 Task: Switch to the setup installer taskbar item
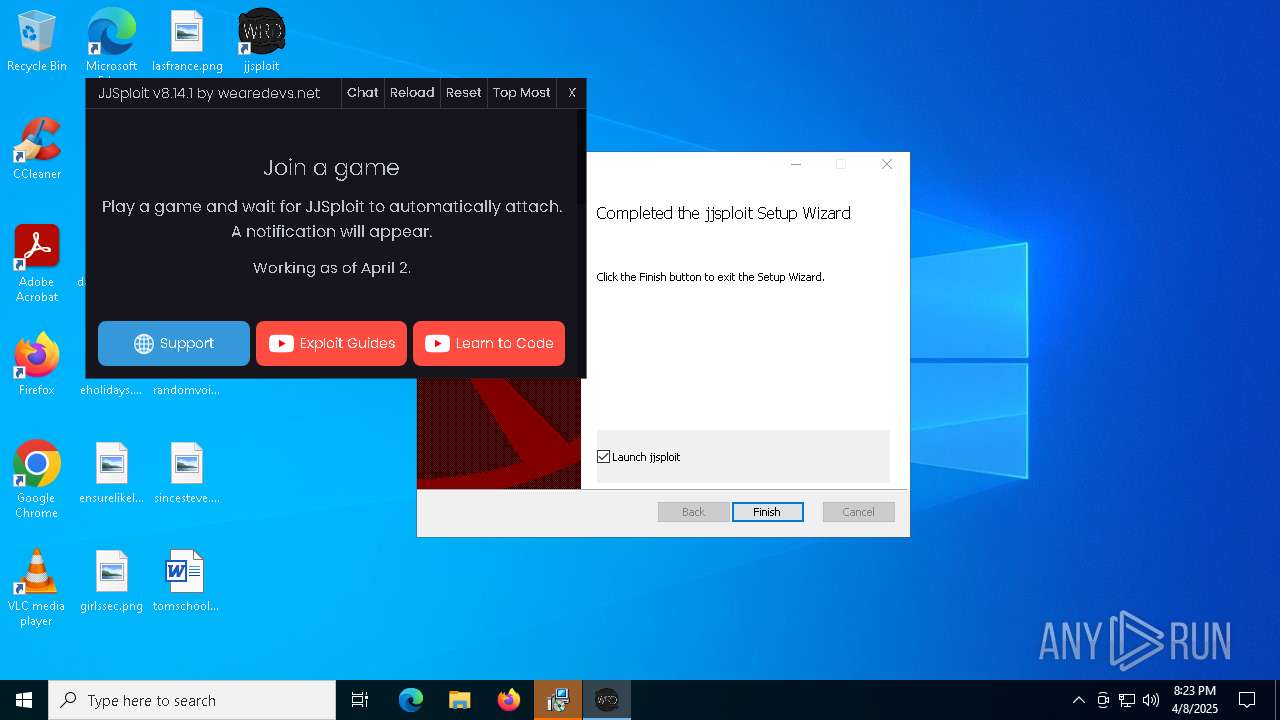pyautogui.click(x=558, y=700)
